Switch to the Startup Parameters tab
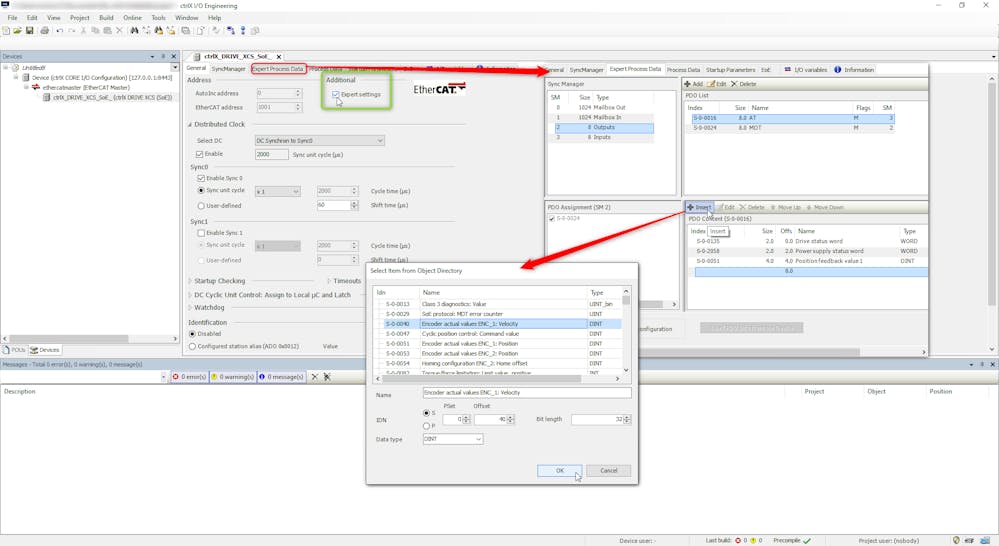Image resolution: width=999 pixels, height=546 pixels. coord(730,70)
